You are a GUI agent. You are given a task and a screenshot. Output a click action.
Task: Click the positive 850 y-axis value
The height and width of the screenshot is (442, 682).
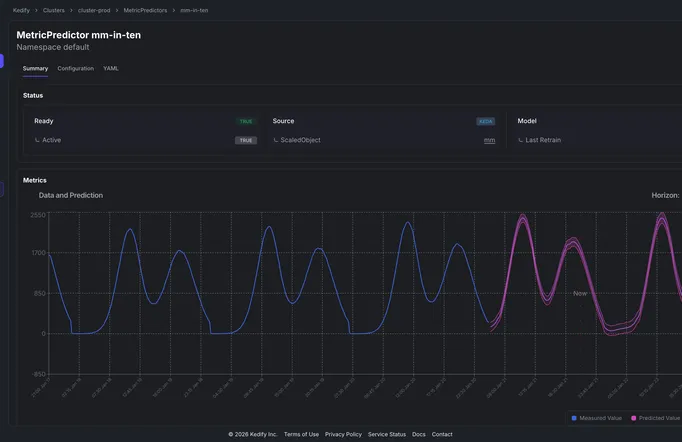click(x=40, y=293)
